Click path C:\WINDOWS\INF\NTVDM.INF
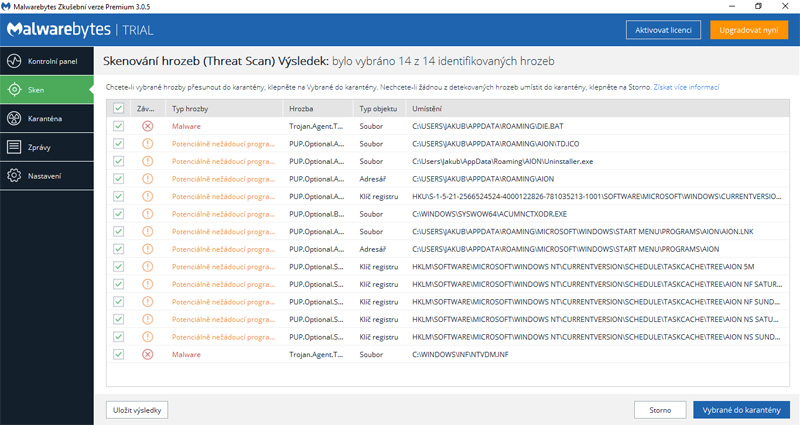Image resolution: width=800 pixels, height=425 pixels. pos(460,354)
